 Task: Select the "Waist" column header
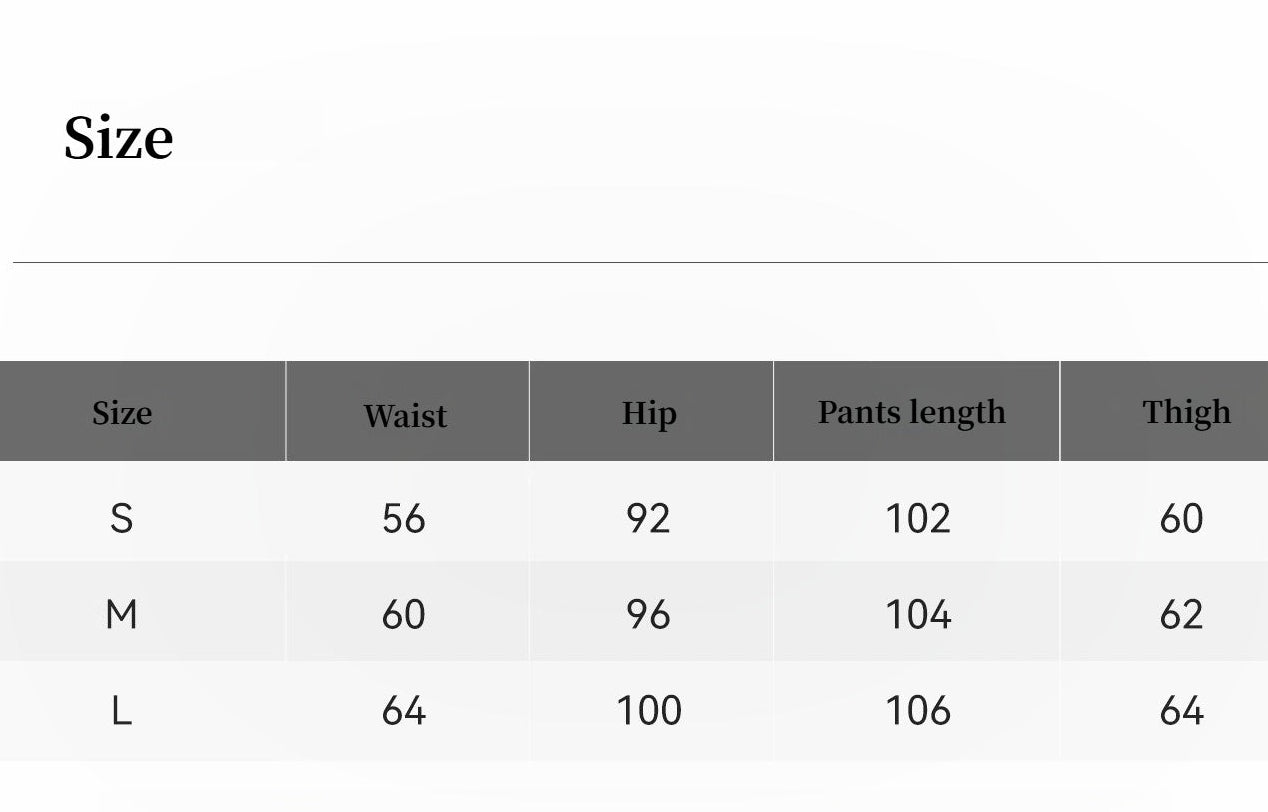(405, 416)
